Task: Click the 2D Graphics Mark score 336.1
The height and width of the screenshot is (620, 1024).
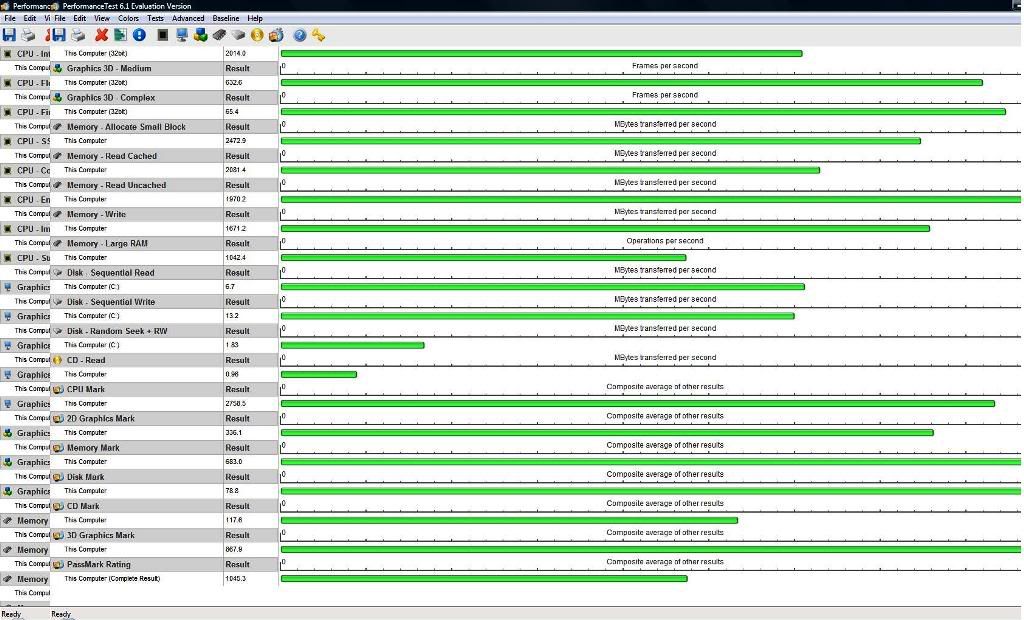Action: (x=234, y=432)
